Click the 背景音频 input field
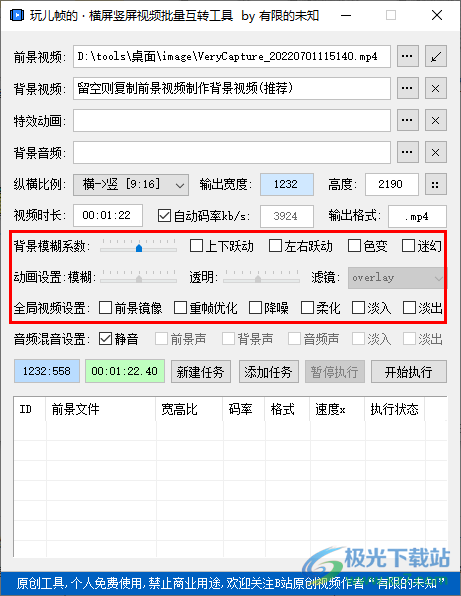Screen dimensions: 461x596 (232, 152)
